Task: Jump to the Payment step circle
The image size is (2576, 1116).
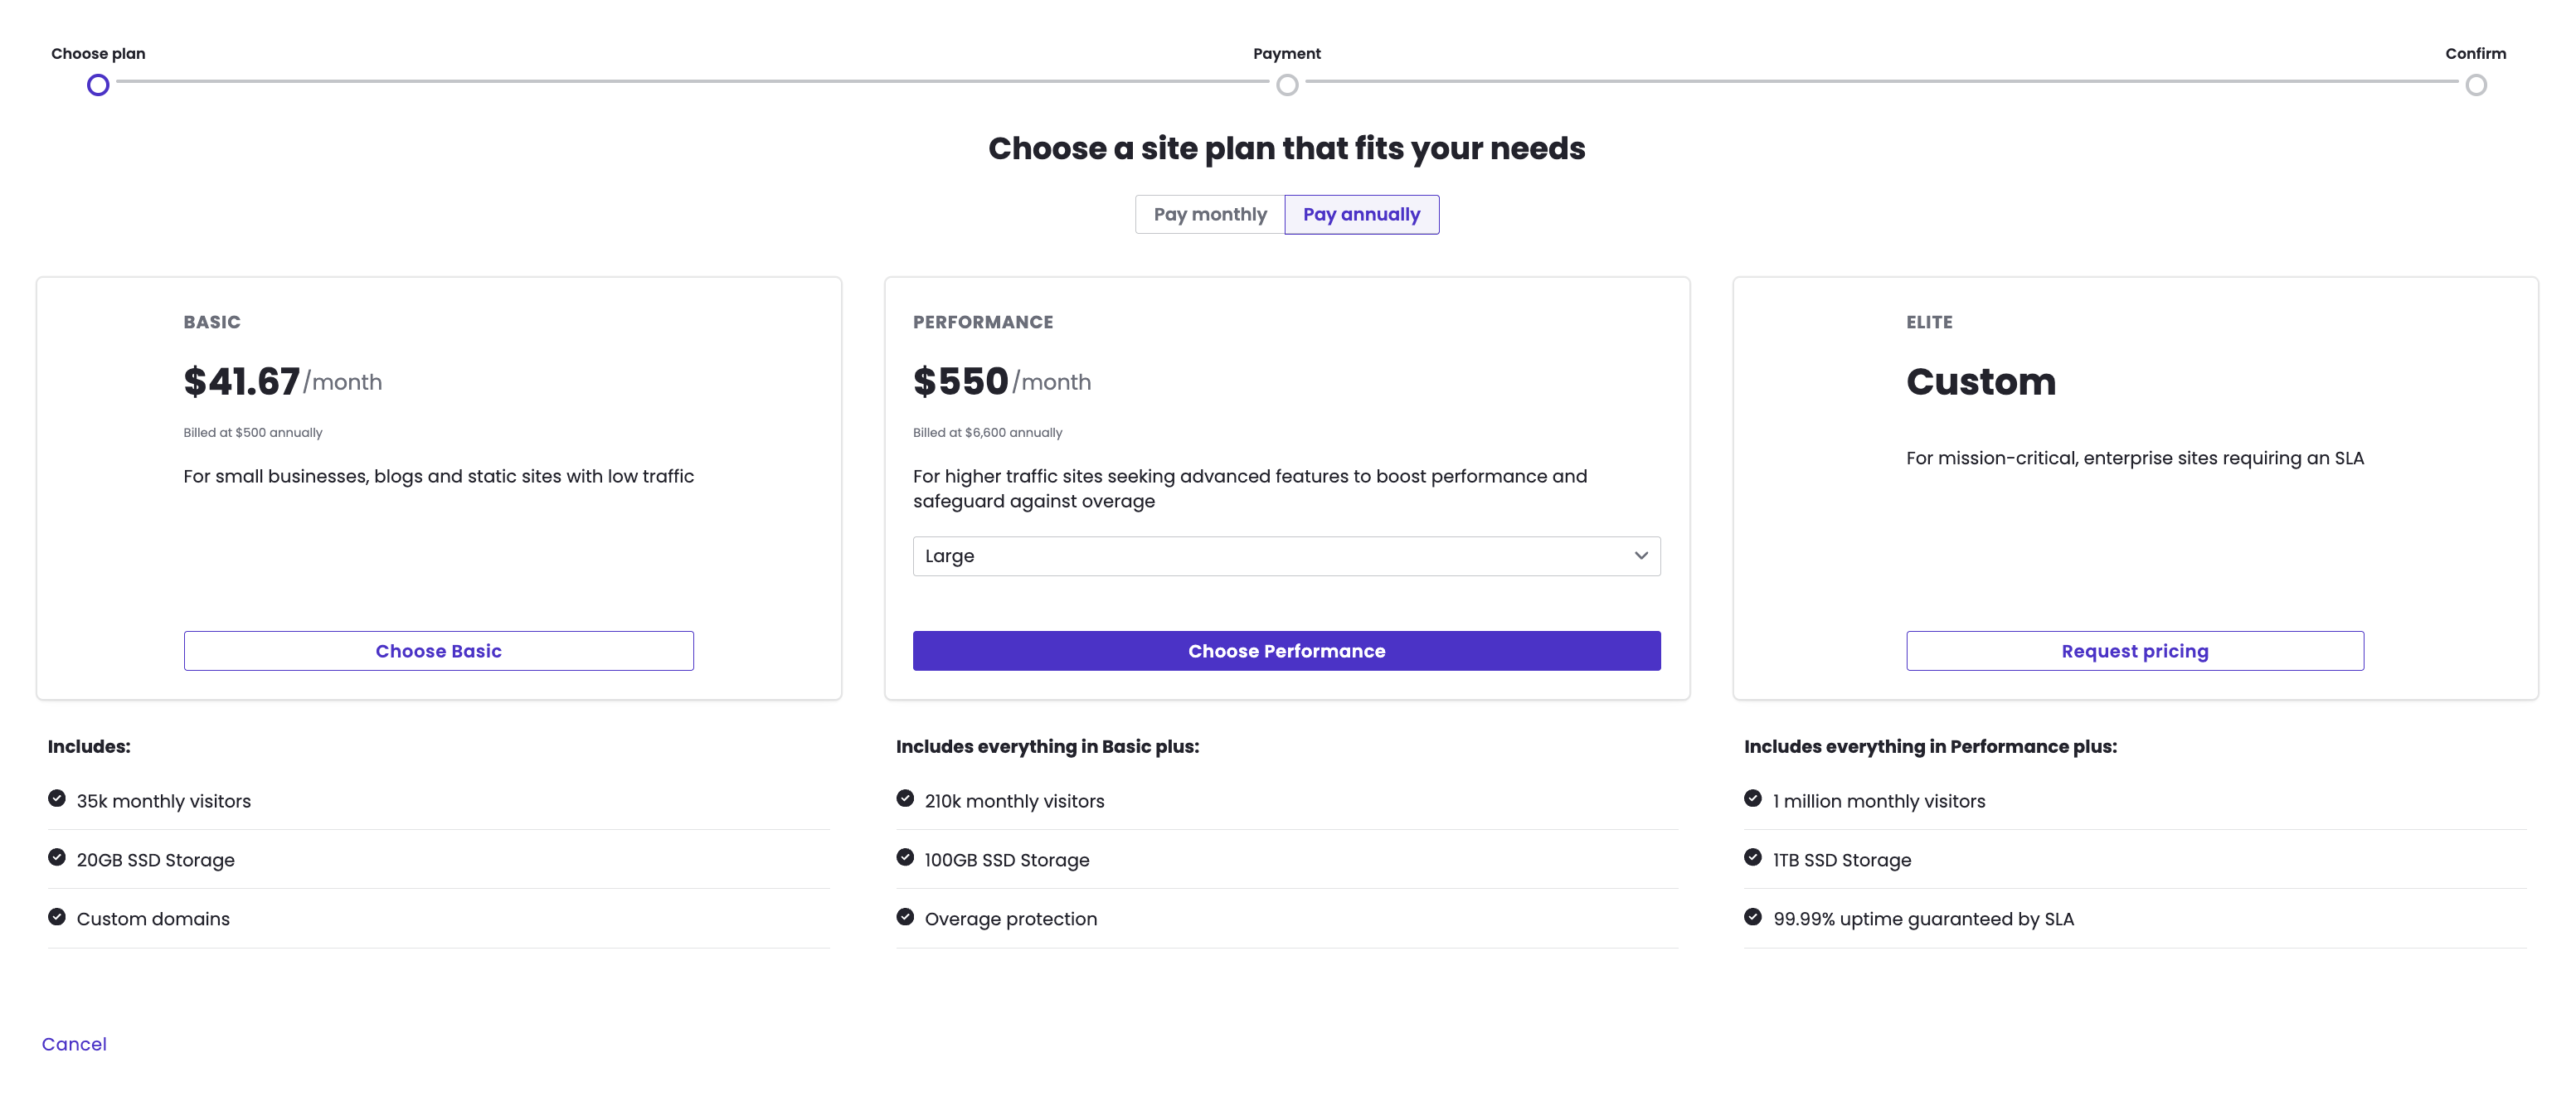Action: tap(1287, 85)
